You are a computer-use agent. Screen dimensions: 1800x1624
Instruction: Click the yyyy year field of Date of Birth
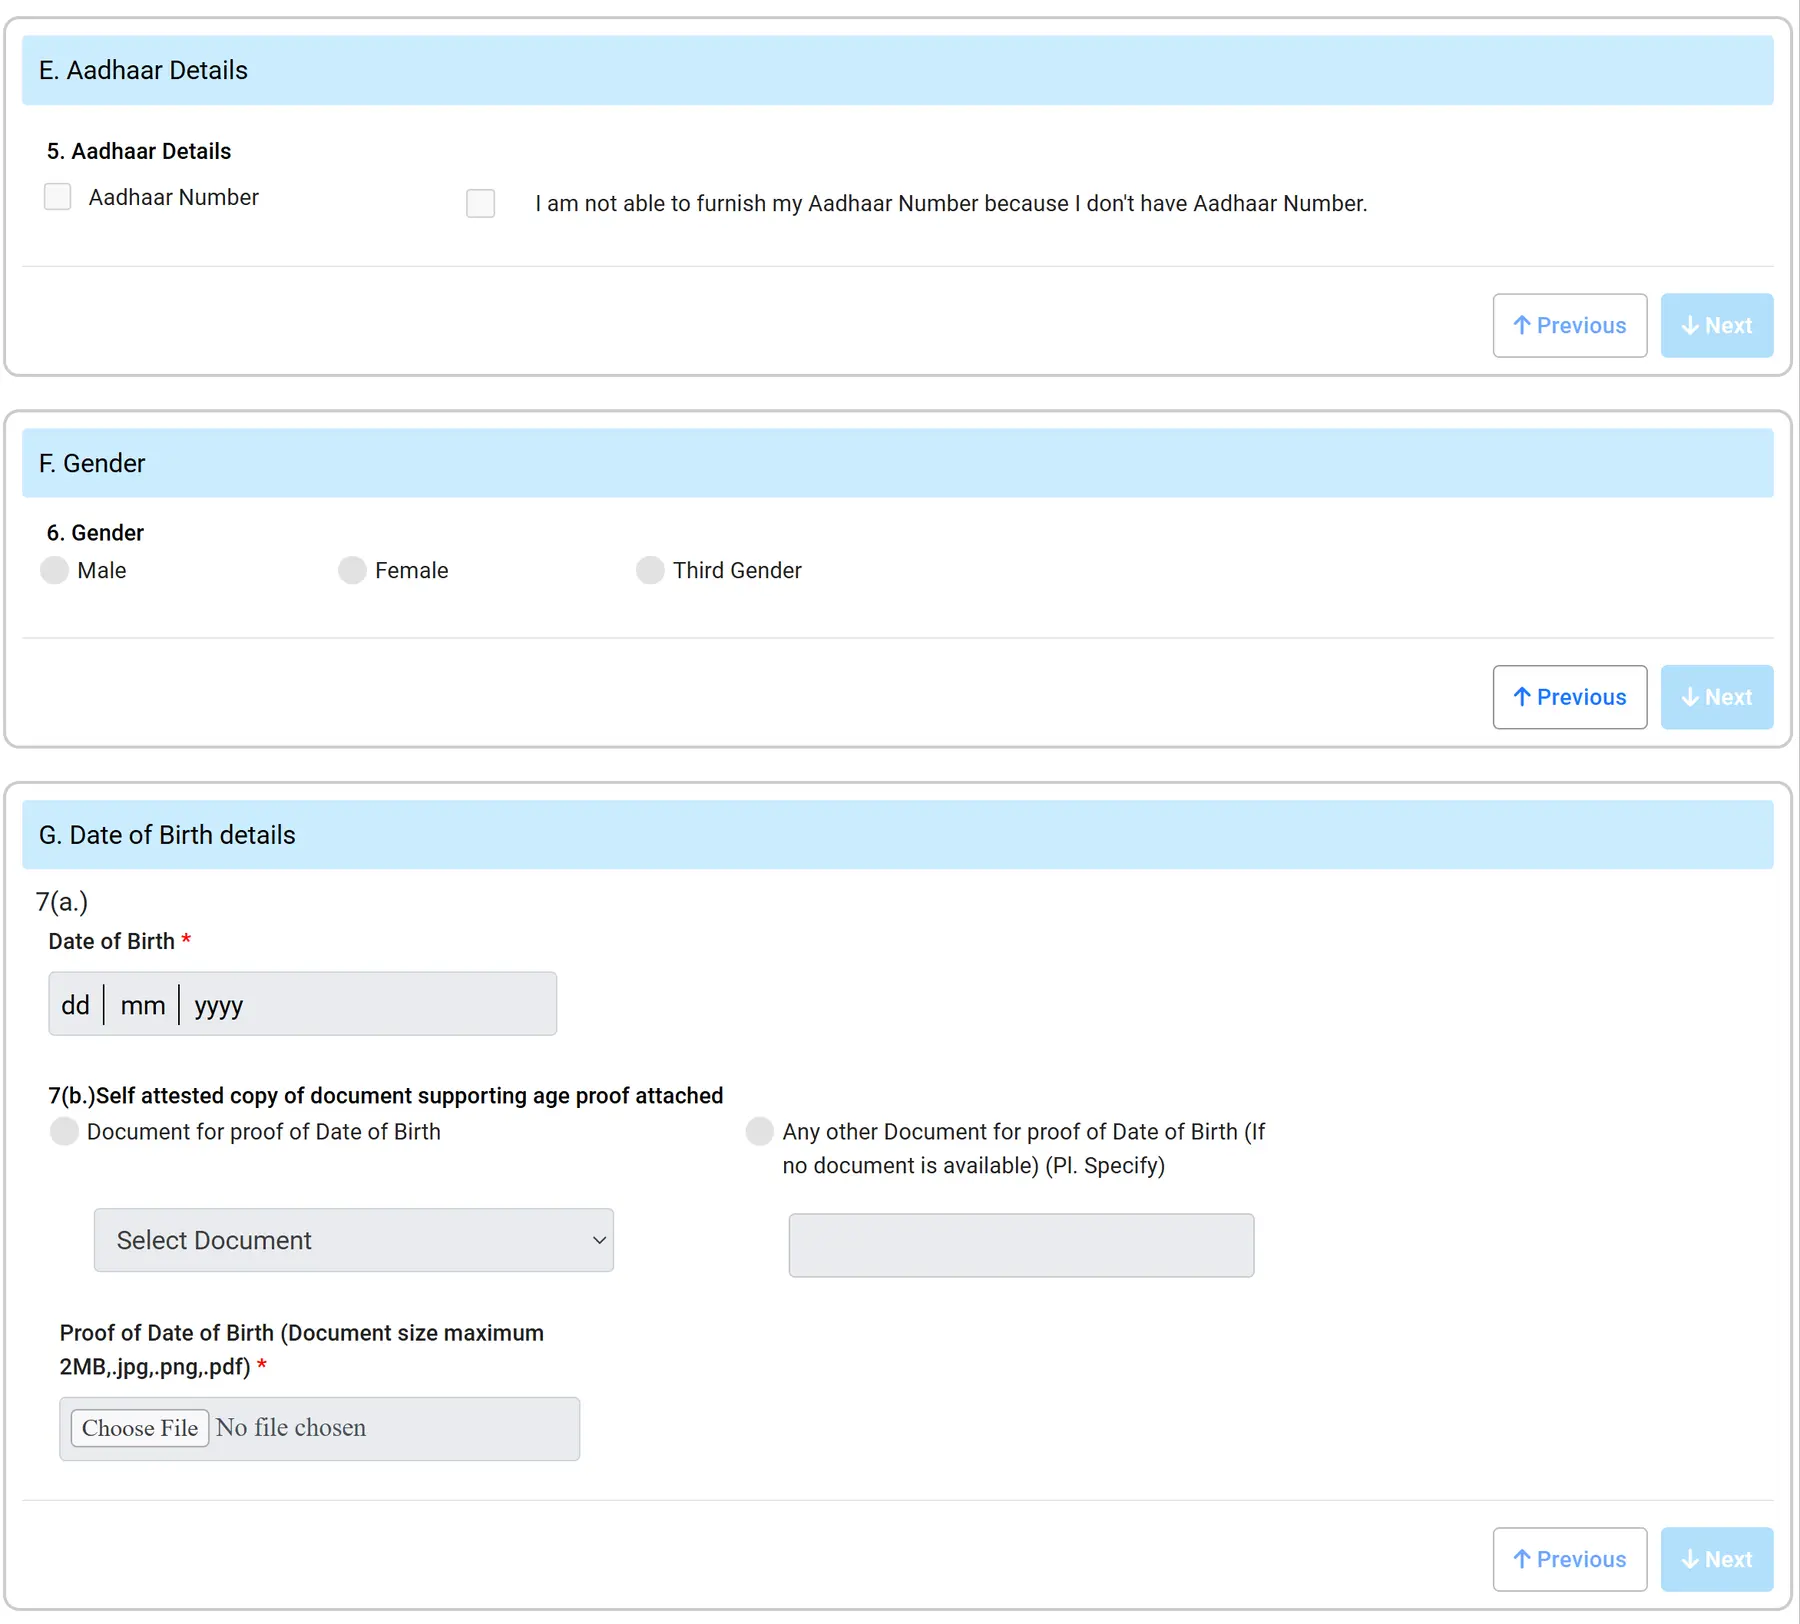point(219,1005)
